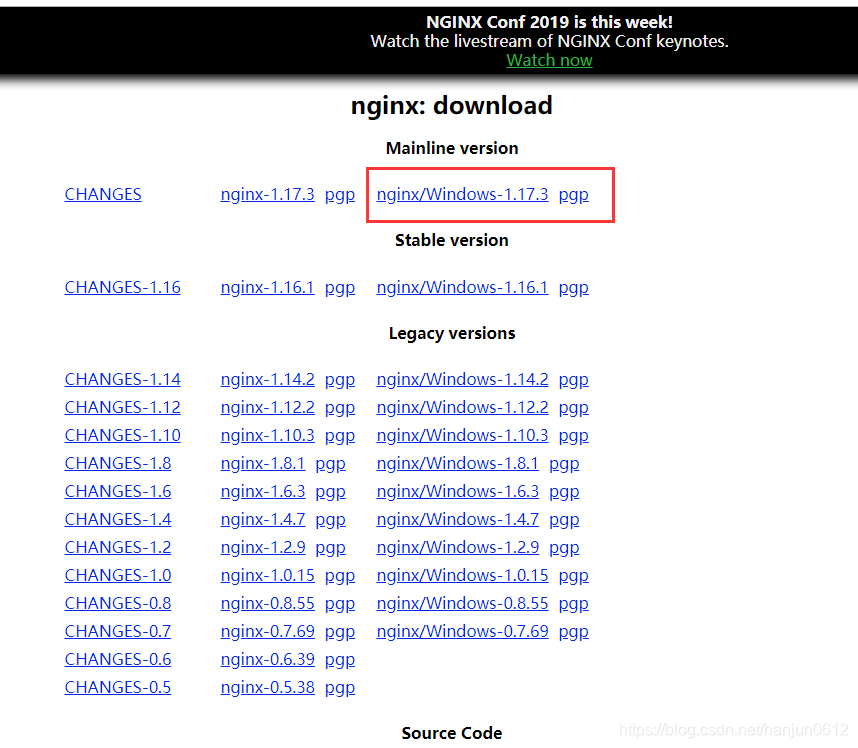The width and height of the screenshot is (858, 748).
Task: Download nginx-1.6.3
Action: point(263,491)
